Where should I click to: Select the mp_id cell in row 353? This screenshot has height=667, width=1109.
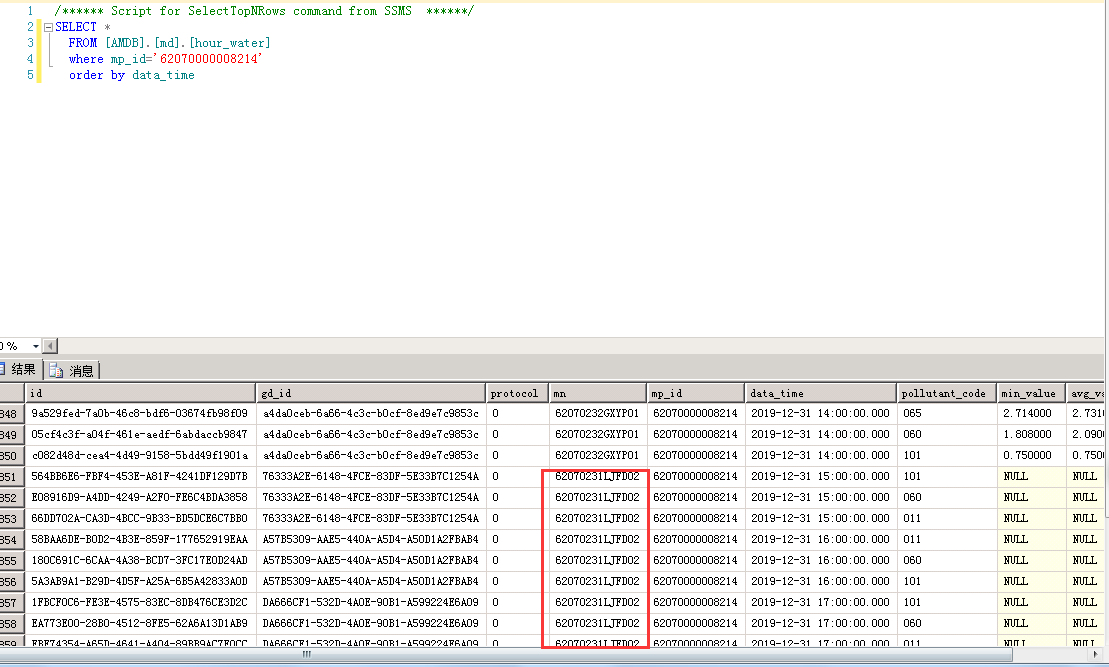point(696,518)
